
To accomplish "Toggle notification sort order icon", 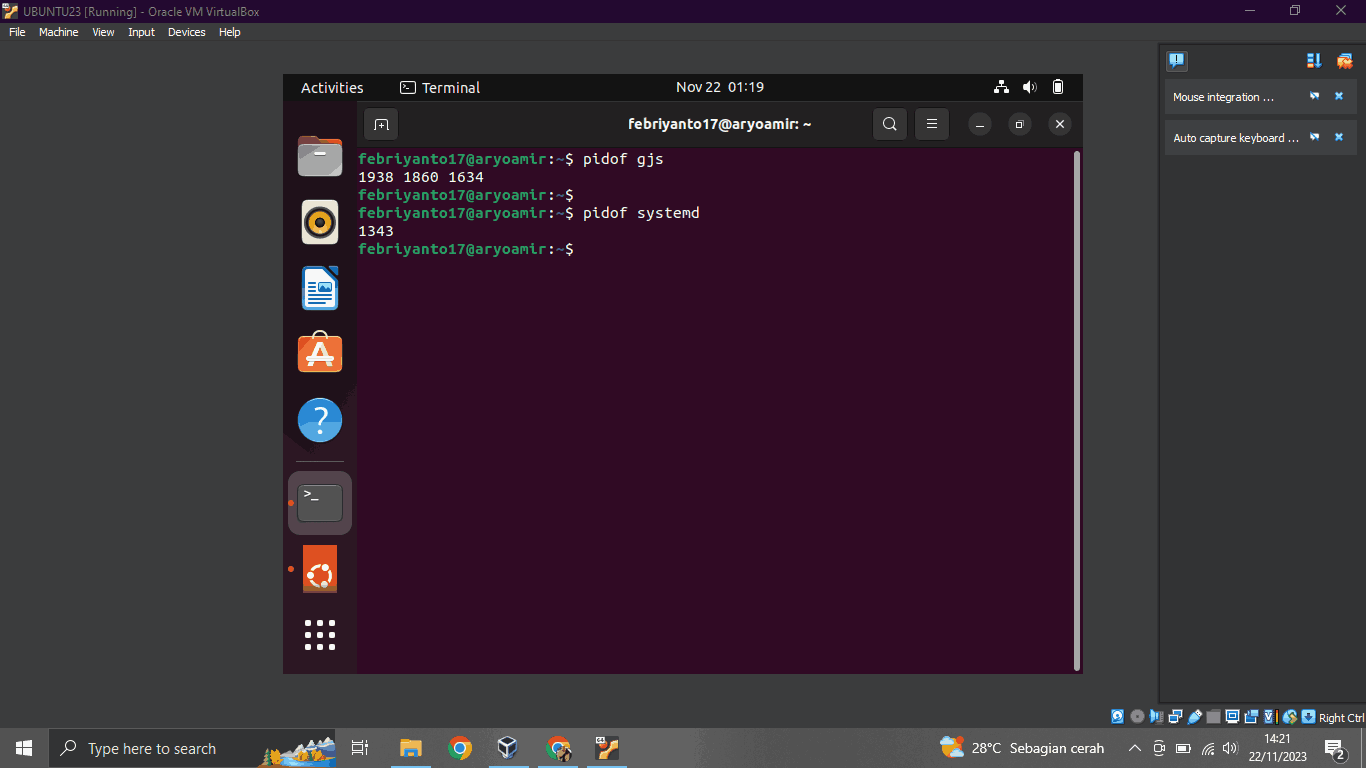I will pos(1315,61).
